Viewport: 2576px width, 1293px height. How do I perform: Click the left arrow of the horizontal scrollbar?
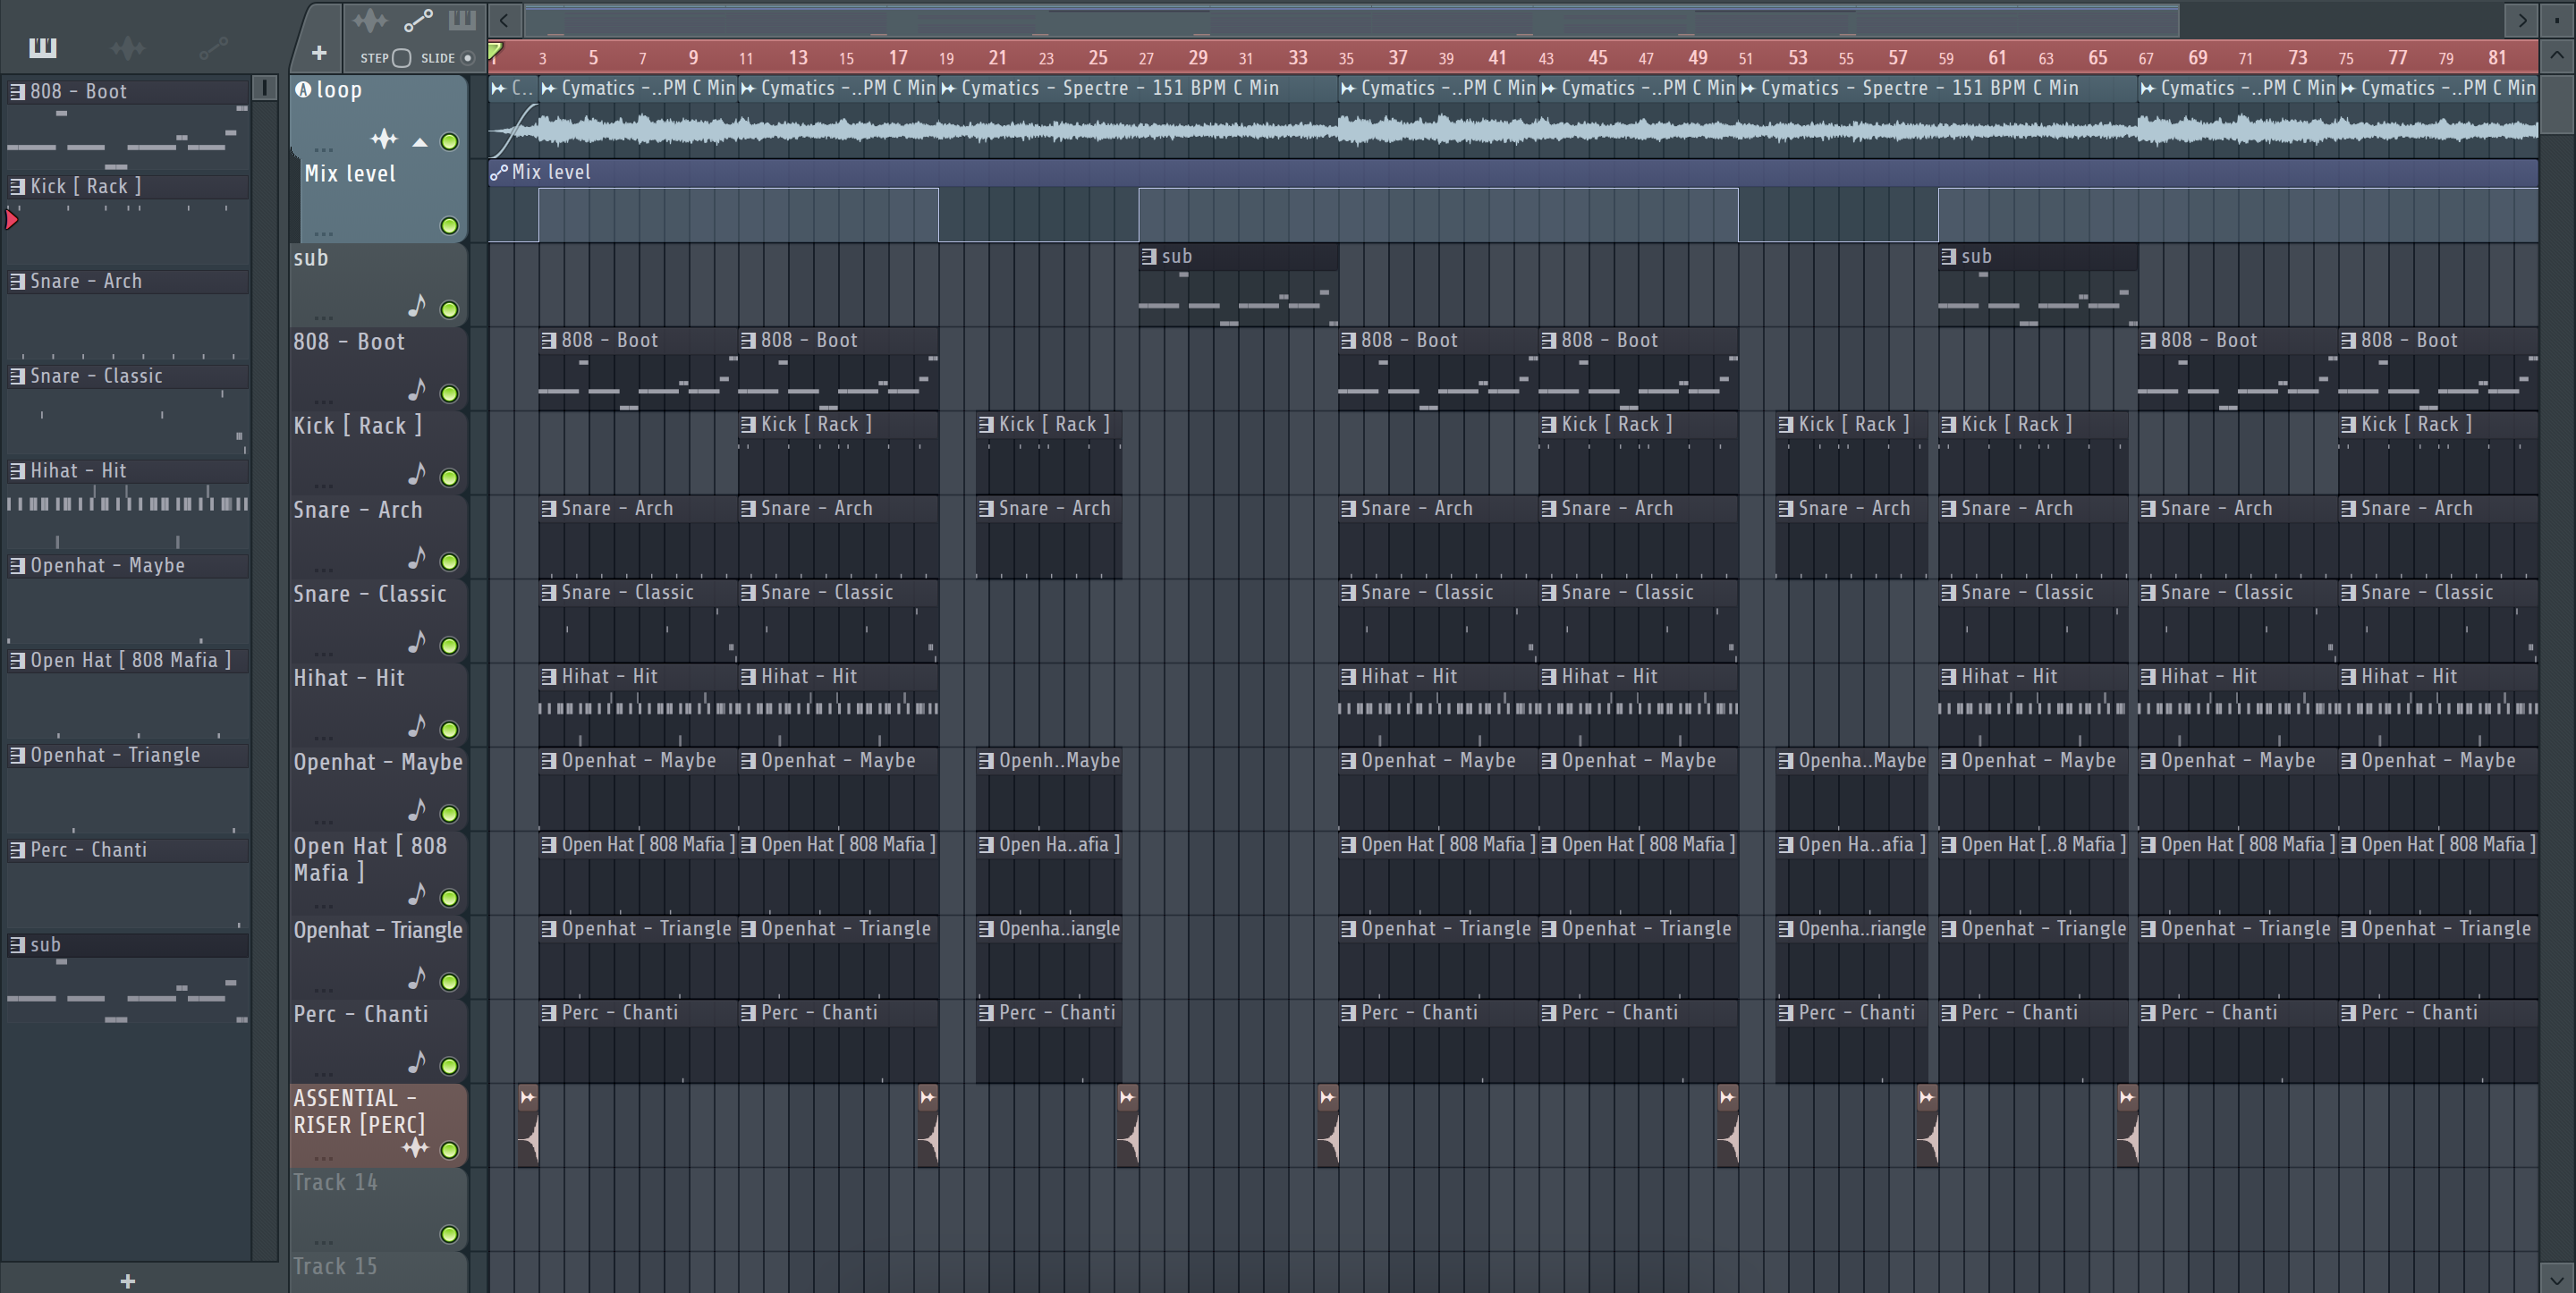pyautogui.click(x=504, y=20)
